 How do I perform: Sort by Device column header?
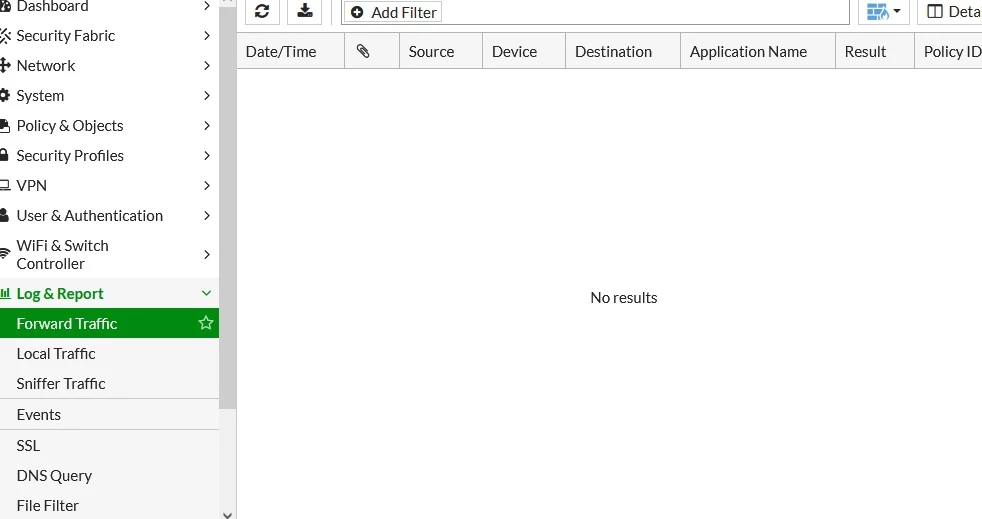[524, 51]
